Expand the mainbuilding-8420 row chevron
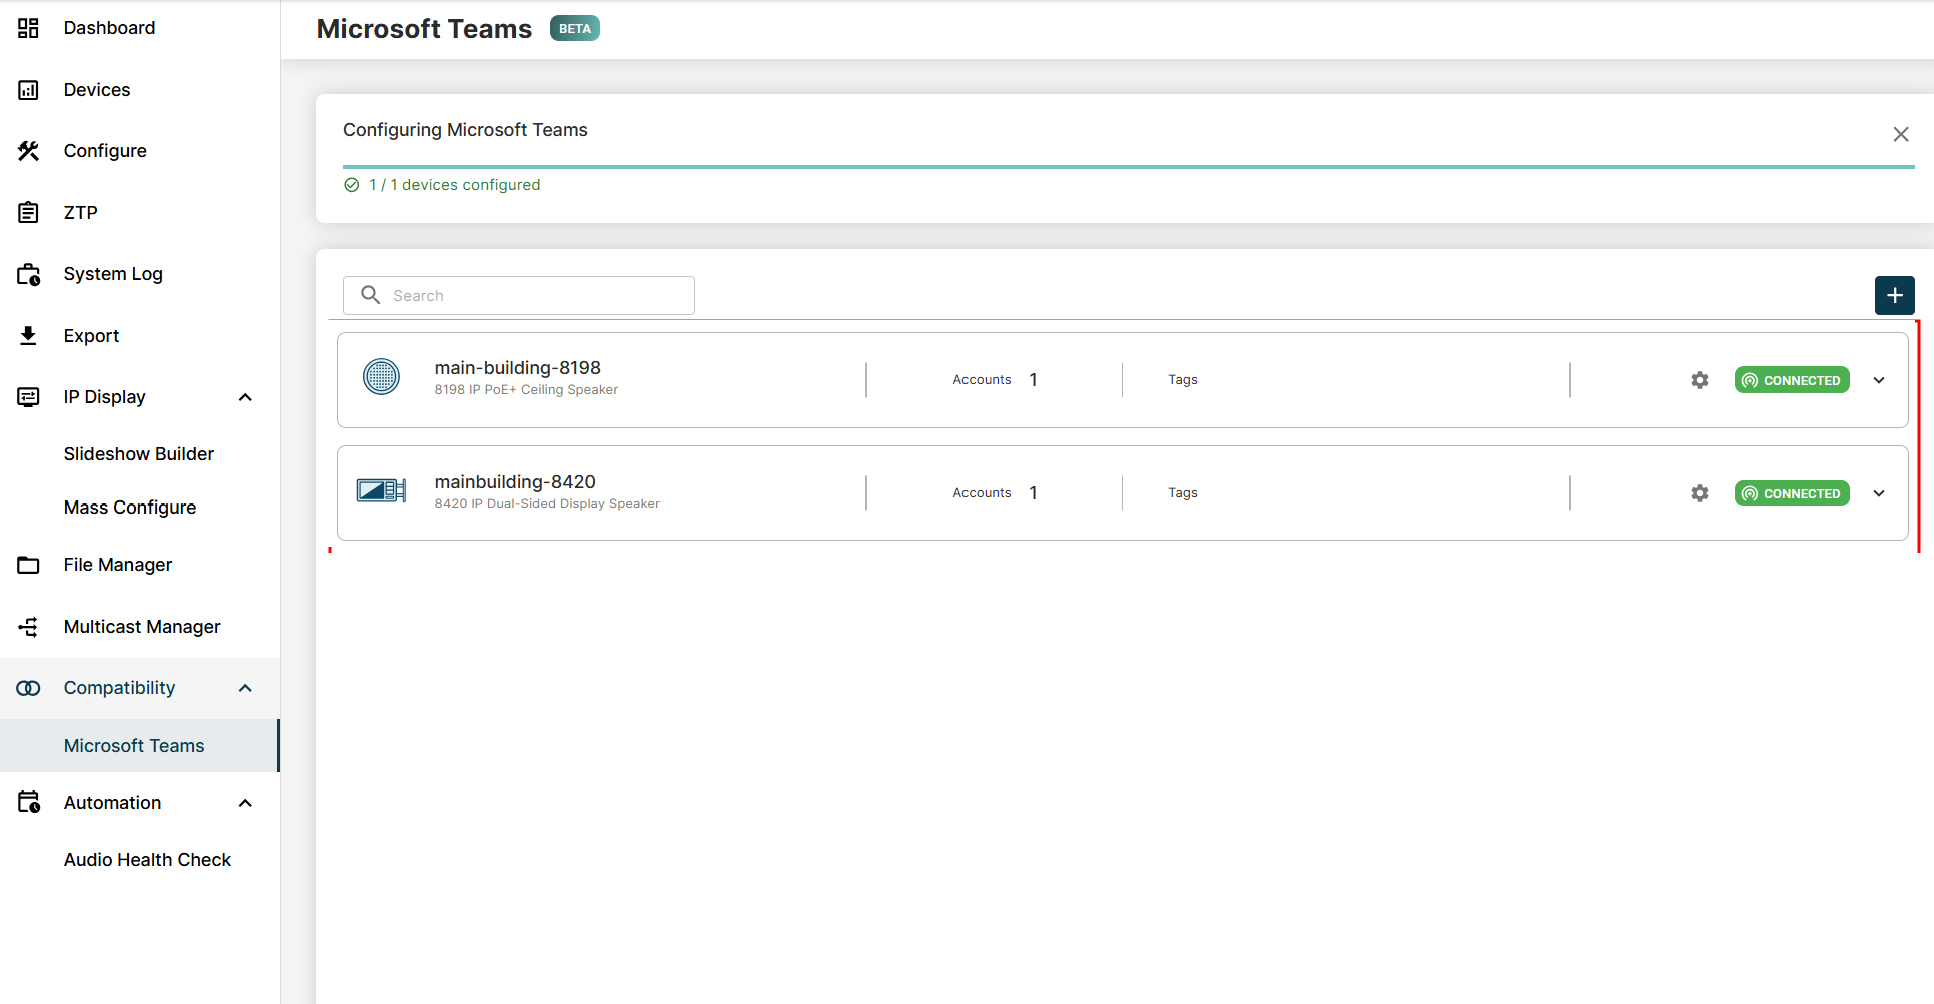The height and width of the screenshot is (1004, 1934). 1879,493
